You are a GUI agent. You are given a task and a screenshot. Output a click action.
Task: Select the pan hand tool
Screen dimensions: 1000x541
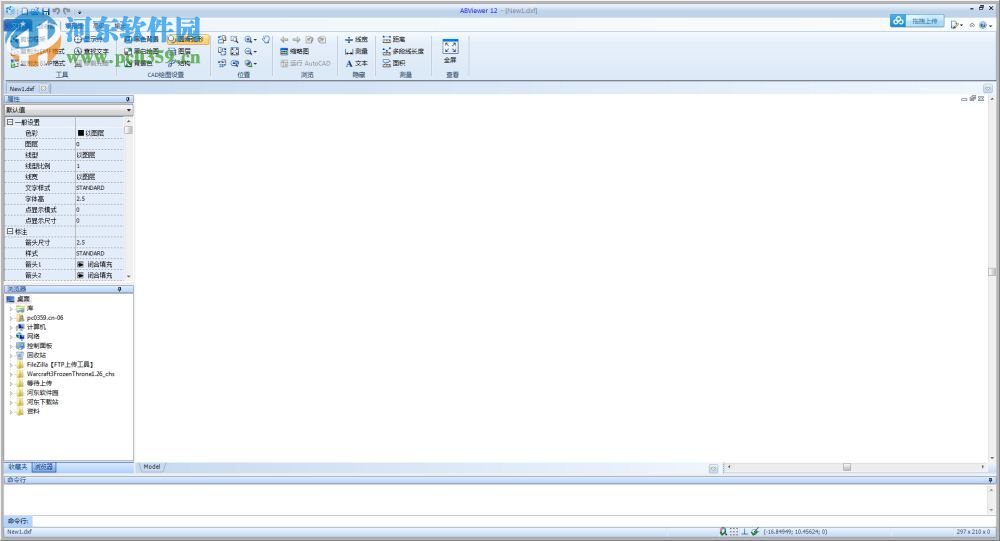(x=266, y=40)
